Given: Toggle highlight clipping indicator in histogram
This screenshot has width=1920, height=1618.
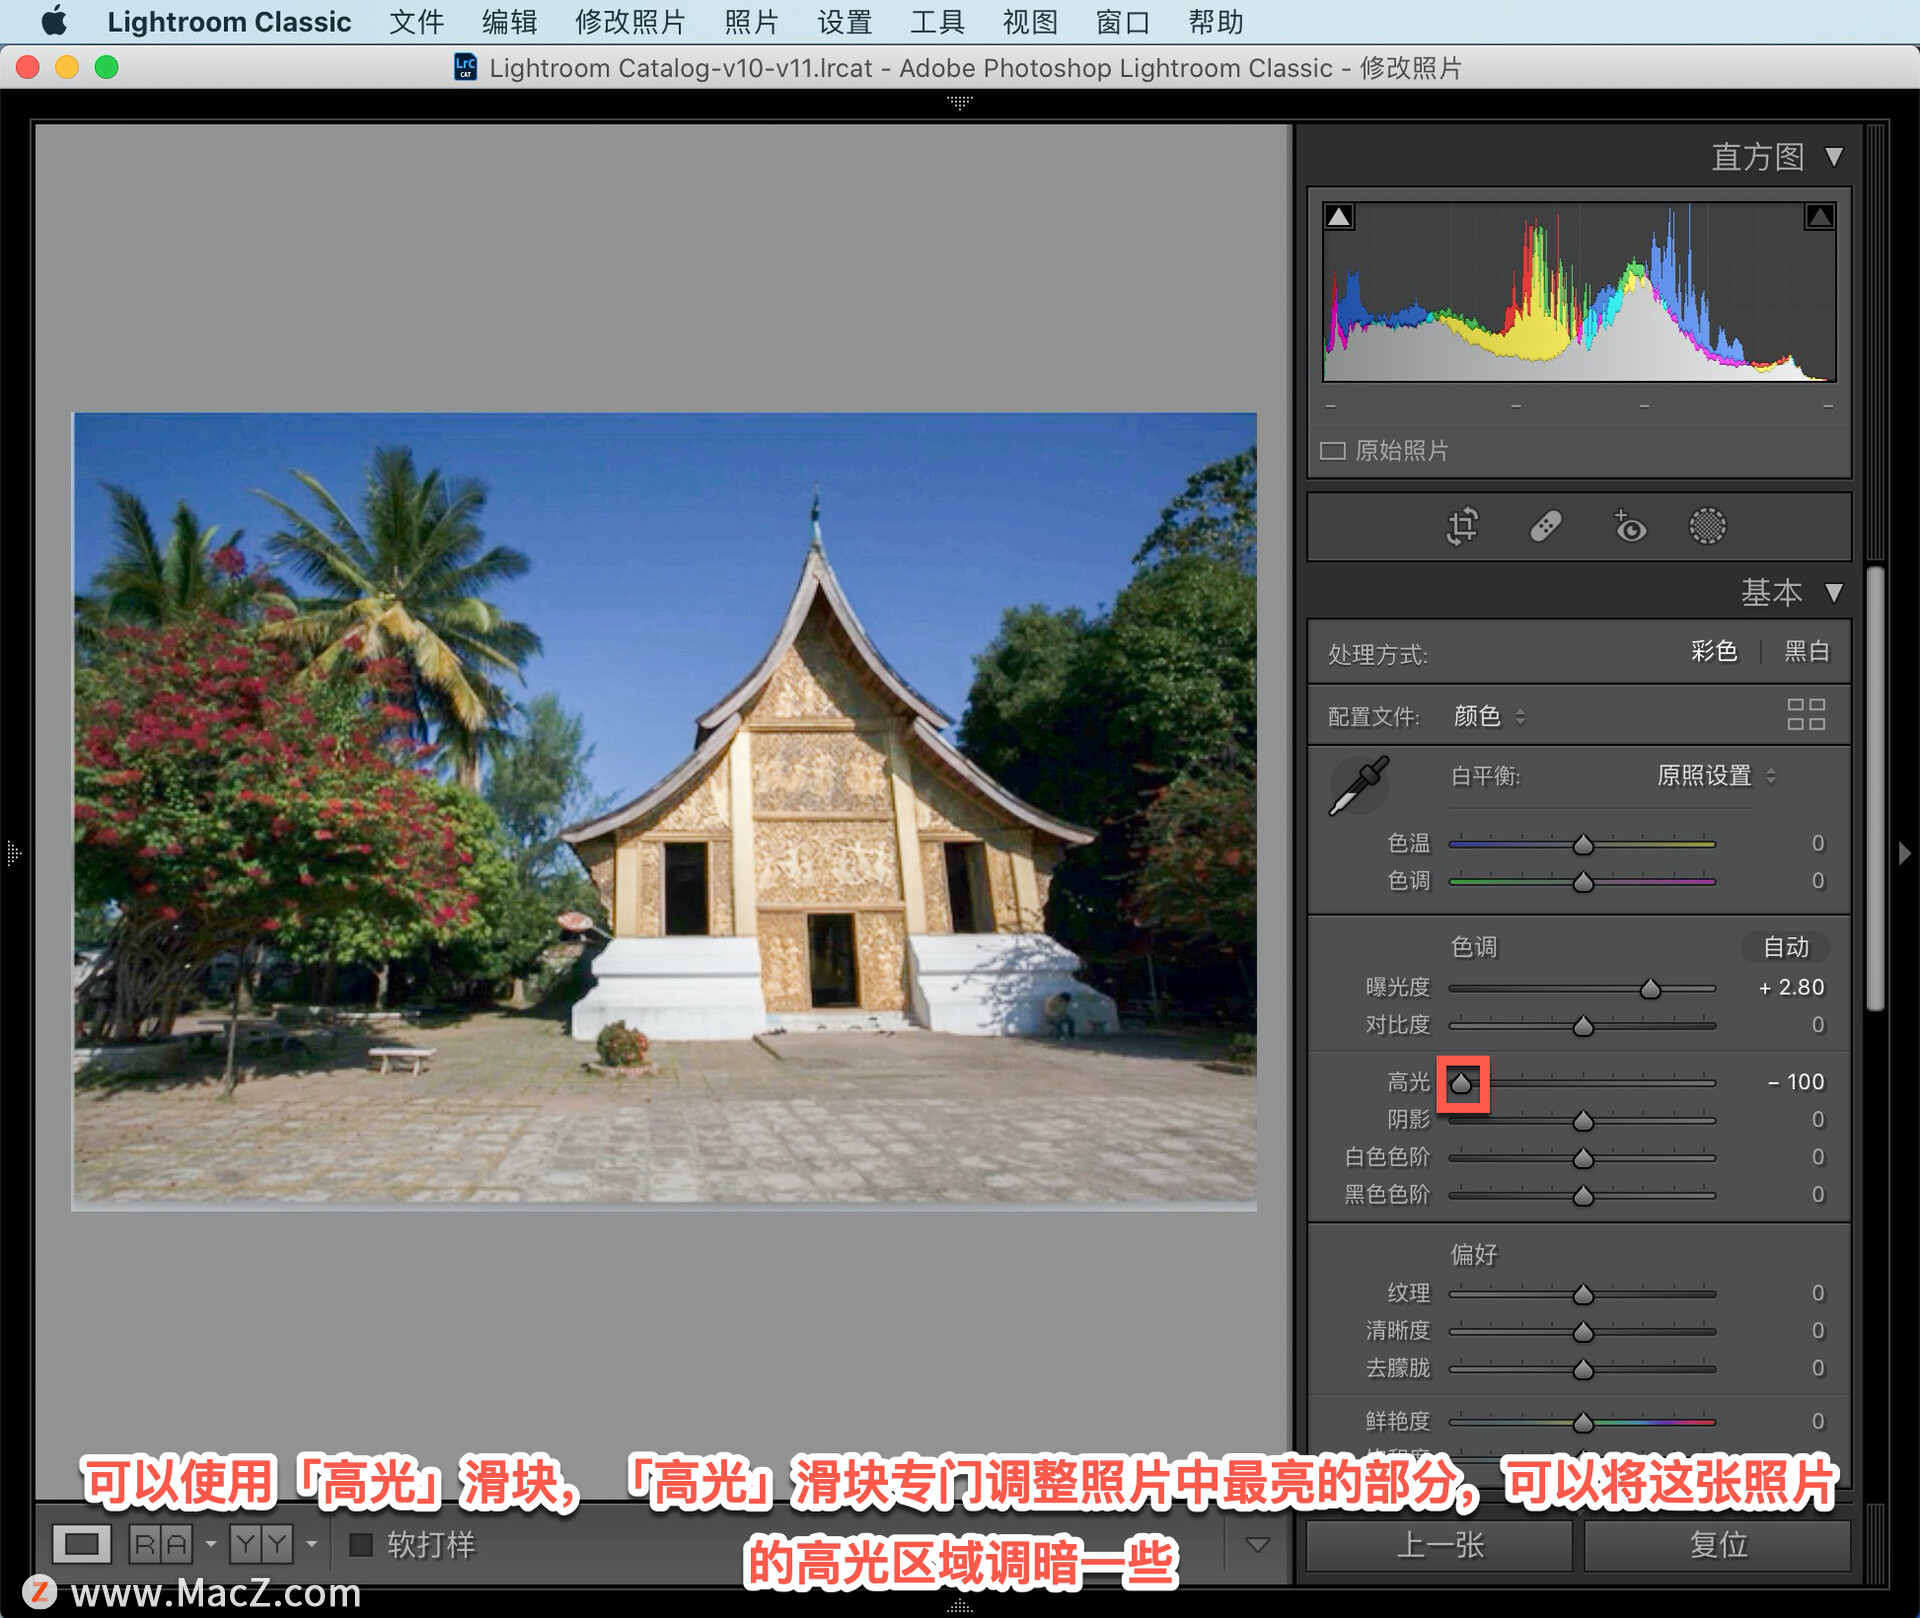Looking at the screenshot, I should [1819, 216].
